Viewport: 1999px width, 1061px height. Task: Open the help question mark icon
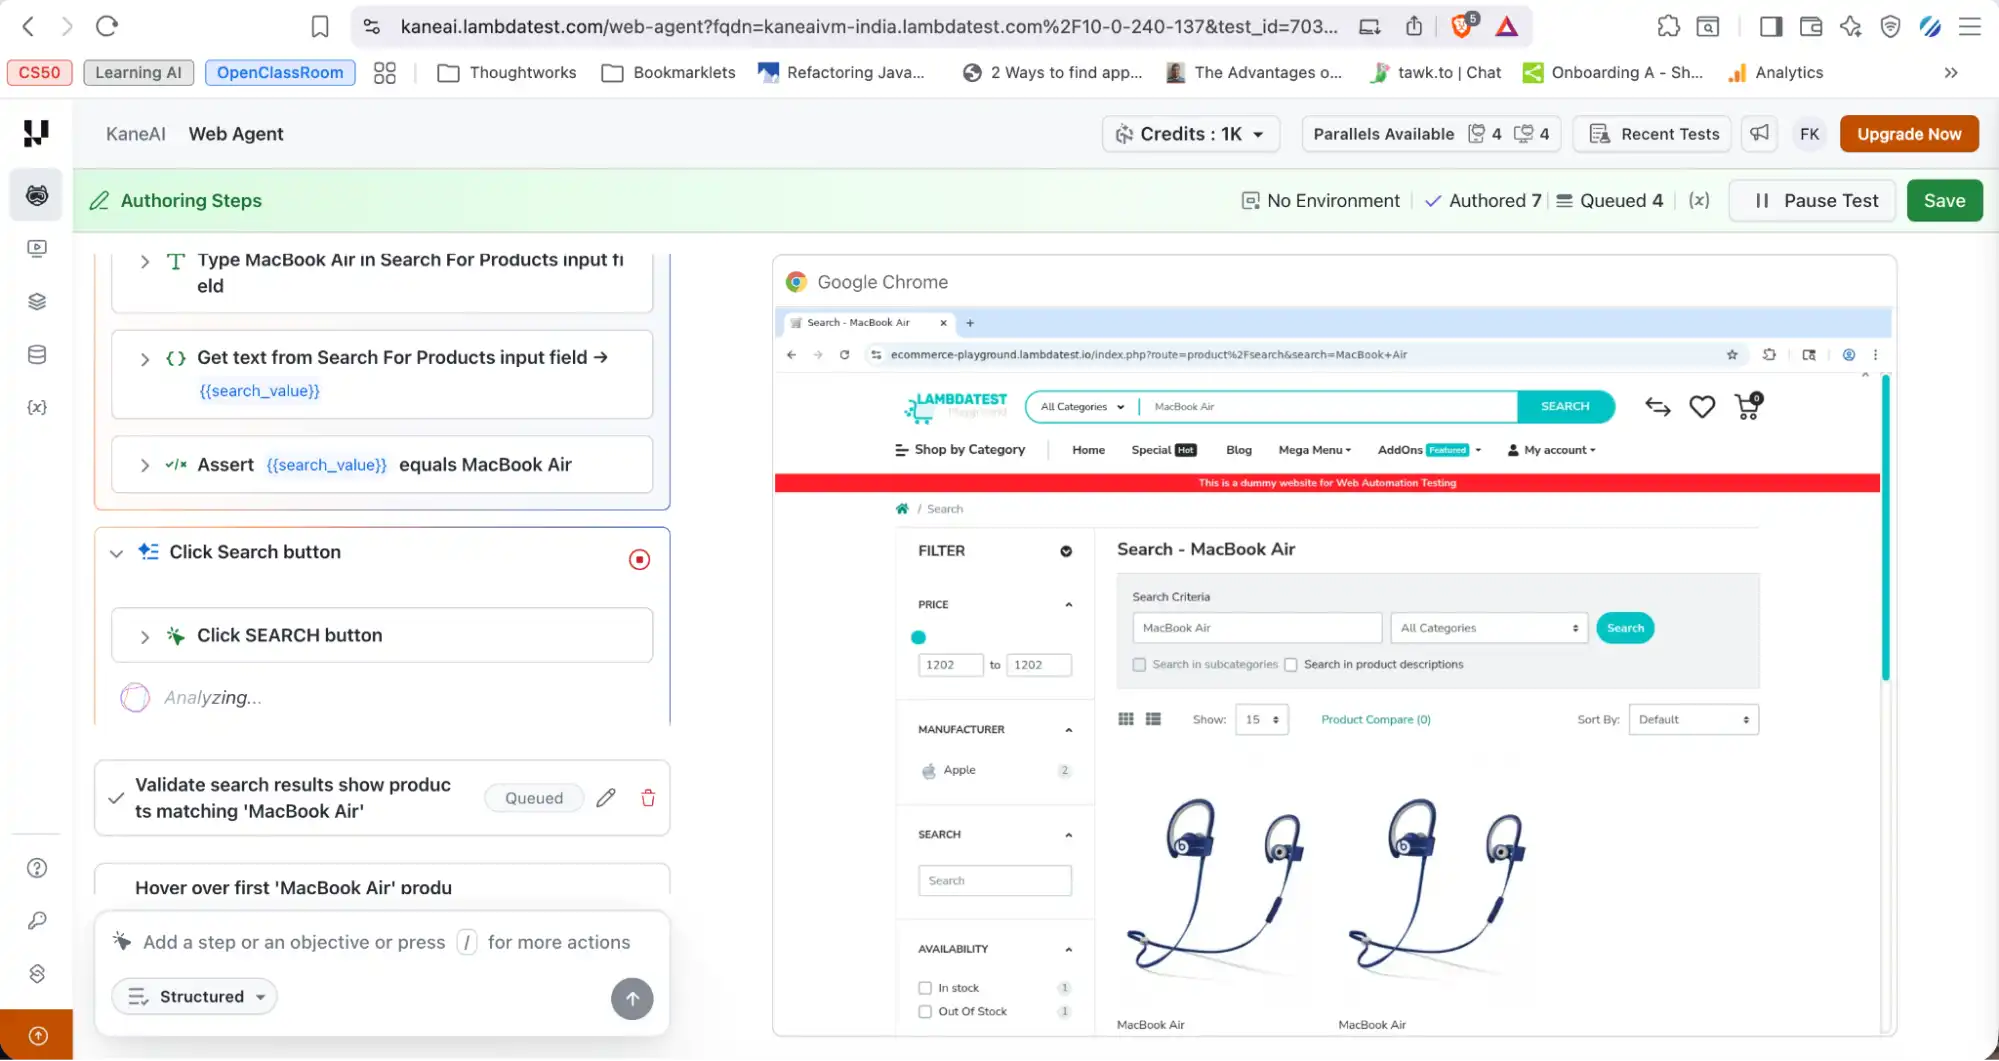[37, 868]
